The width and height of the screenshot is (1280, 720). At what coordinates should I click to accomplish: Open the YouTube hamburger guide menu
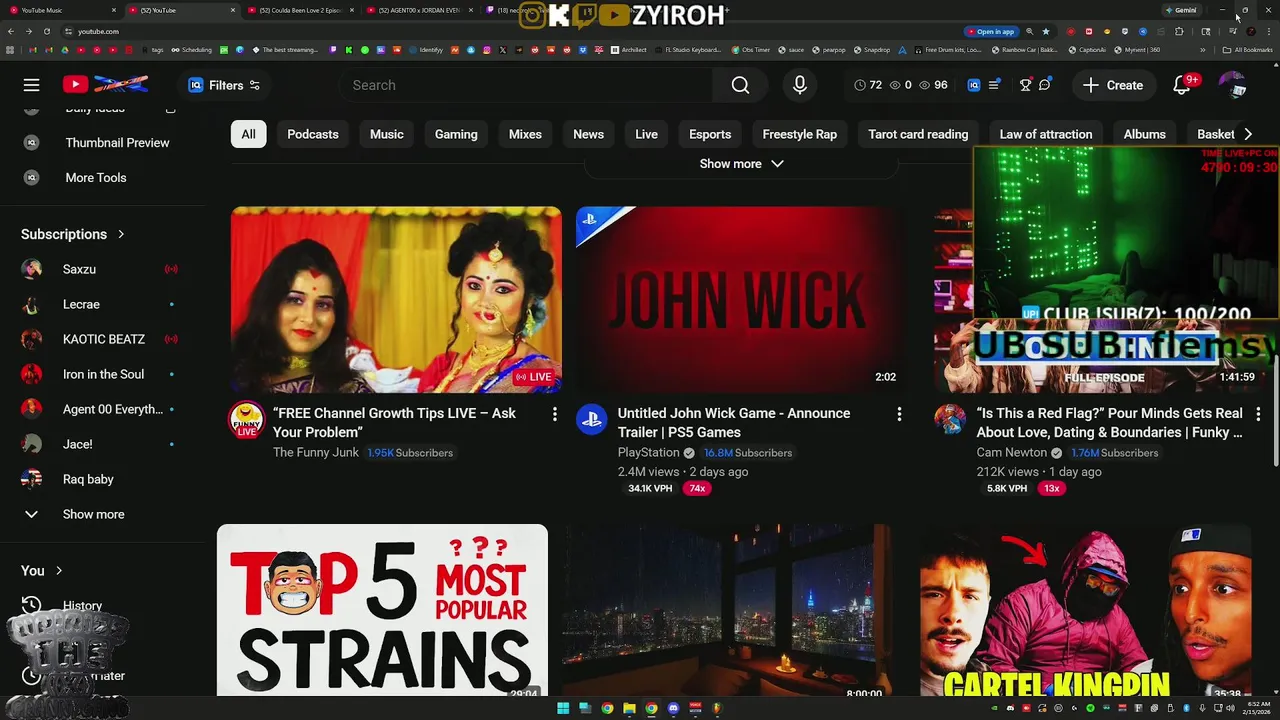(x=32, y=85)
